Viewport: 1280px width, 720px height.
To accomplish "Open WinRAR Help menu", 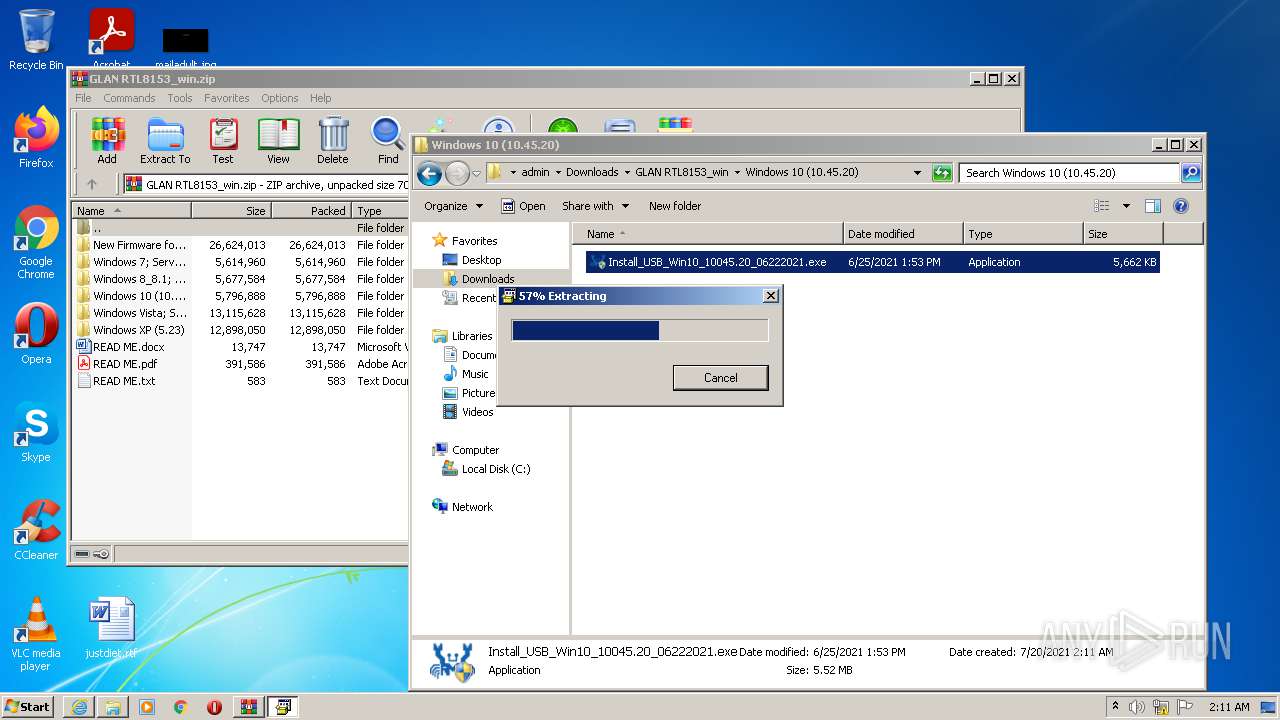I will tap(320, 98).
